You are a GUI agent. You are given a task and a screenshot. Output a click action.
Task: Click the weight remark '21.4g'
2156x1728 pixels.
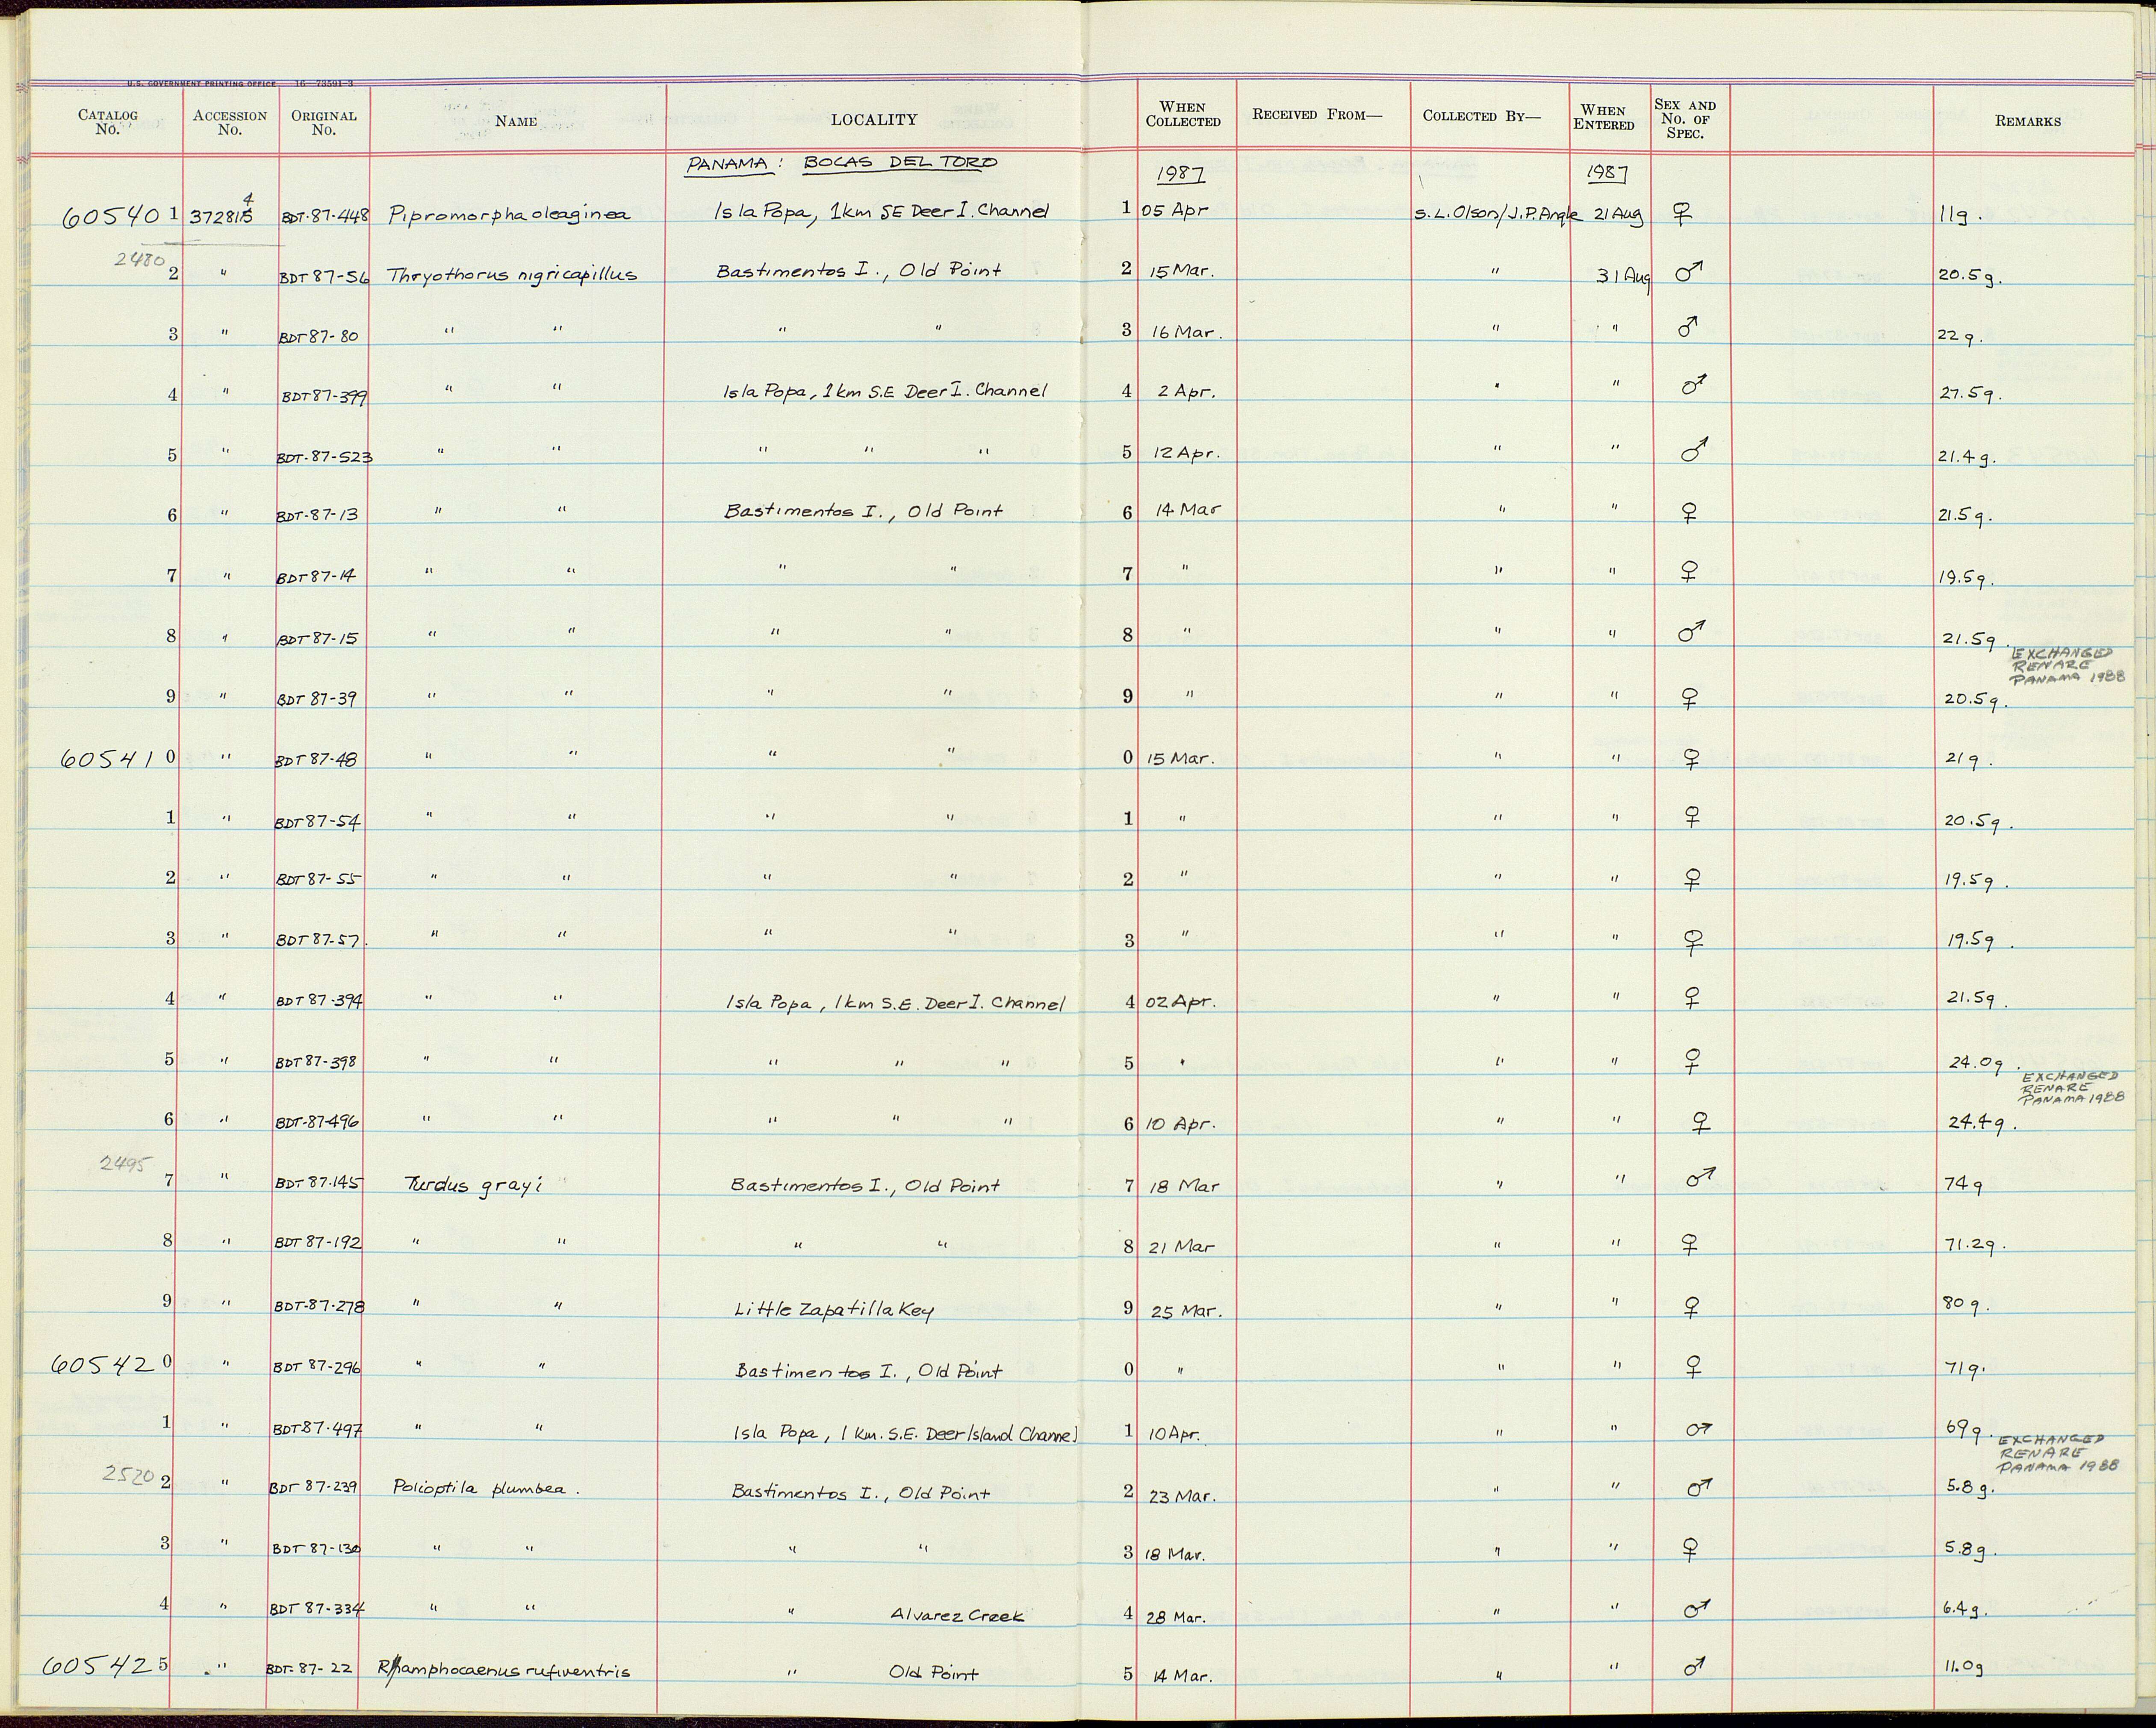click(x=1968, y=457)
